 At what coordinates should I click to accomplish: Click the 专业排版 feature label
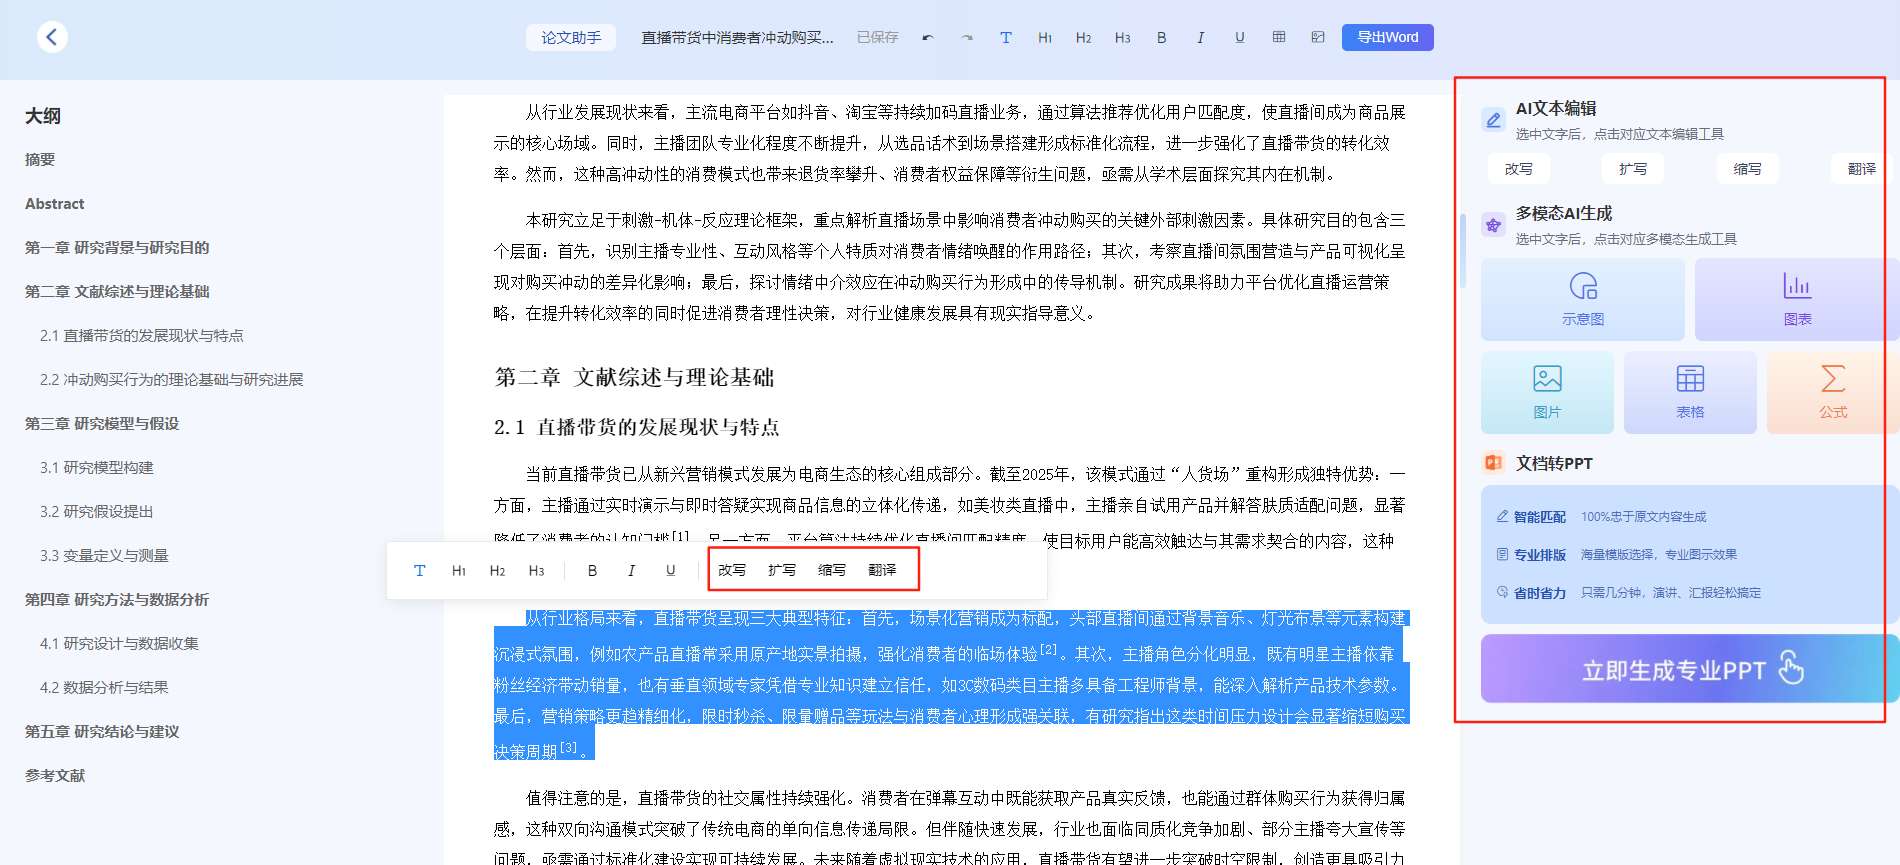(1539, 554)
